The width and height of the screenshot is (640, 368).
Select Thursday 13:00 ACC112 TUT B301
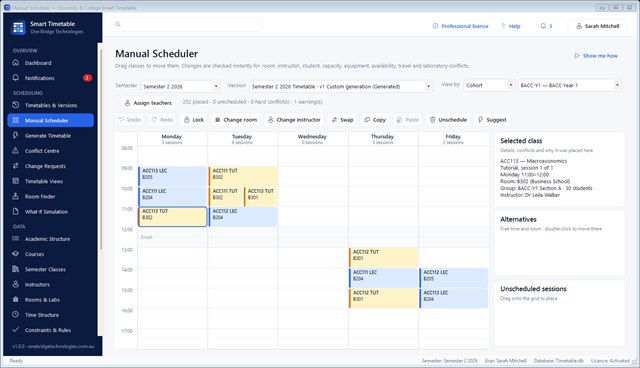[x=383, y=257]
